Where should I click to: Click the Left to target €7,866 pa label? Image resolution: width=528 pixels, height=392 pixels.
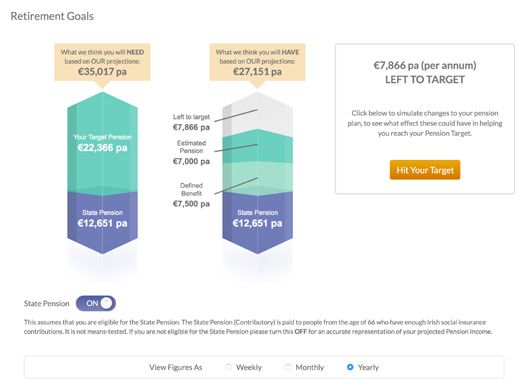click(191, 122)
